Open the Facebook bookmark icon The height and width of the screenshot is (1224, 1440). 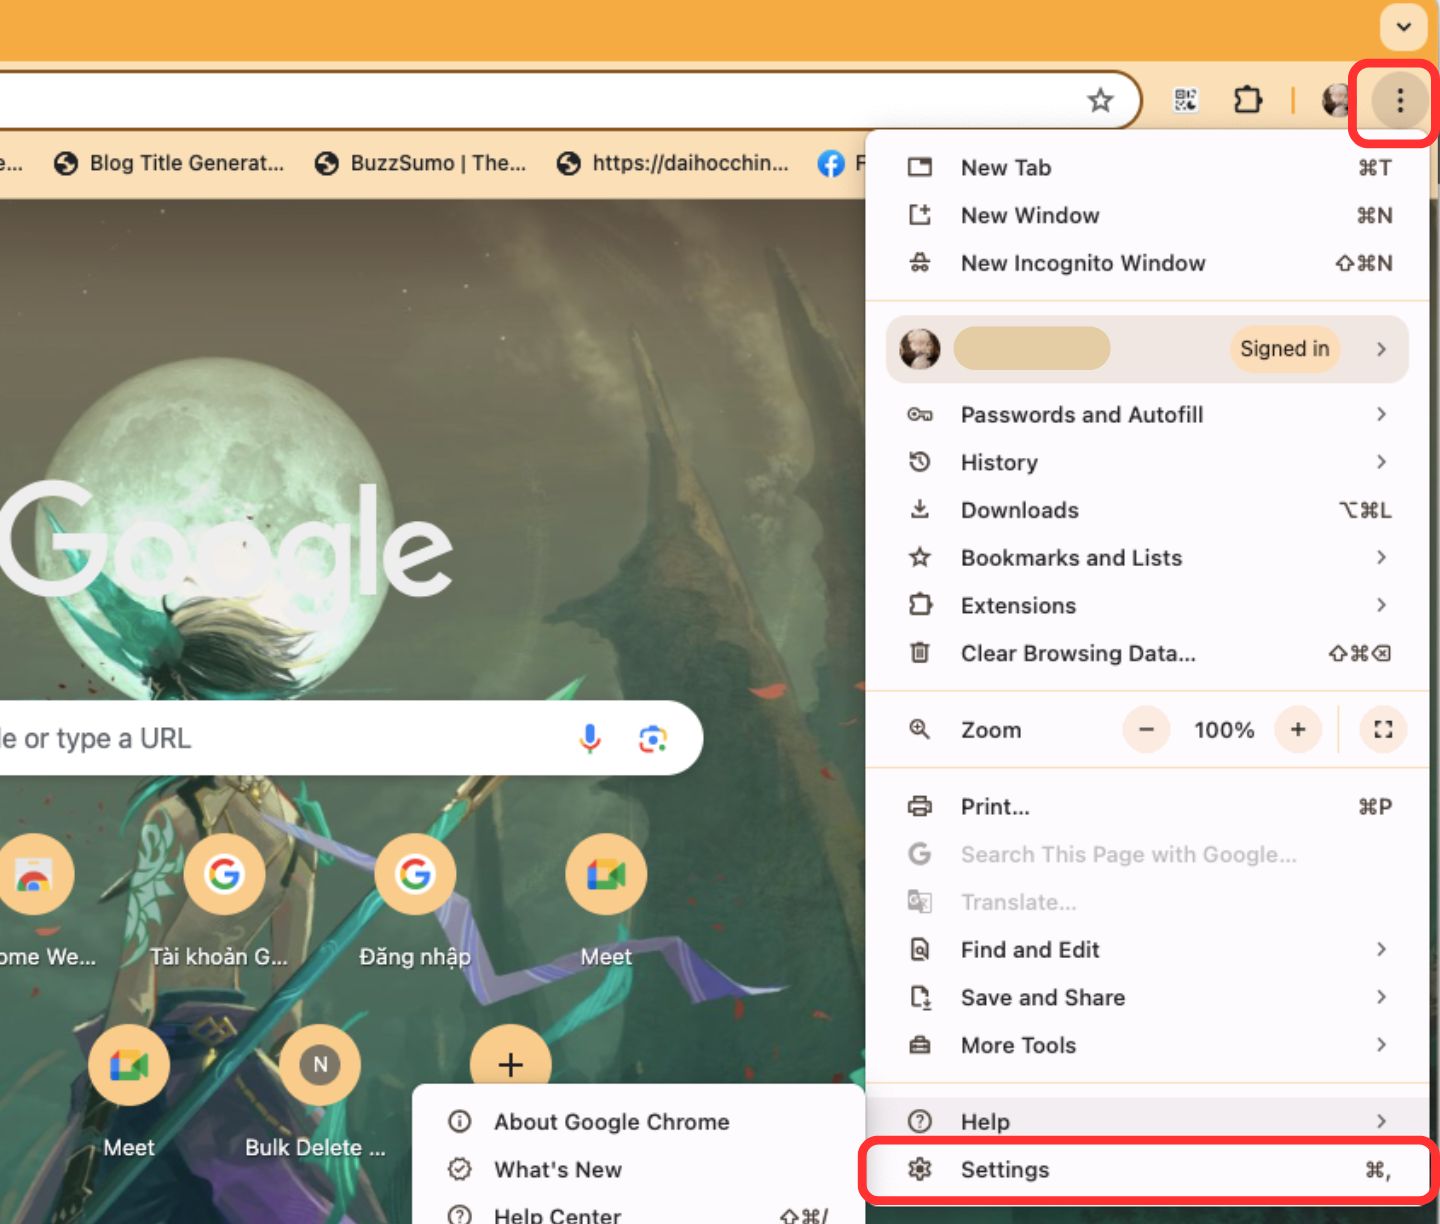[831, 163]
